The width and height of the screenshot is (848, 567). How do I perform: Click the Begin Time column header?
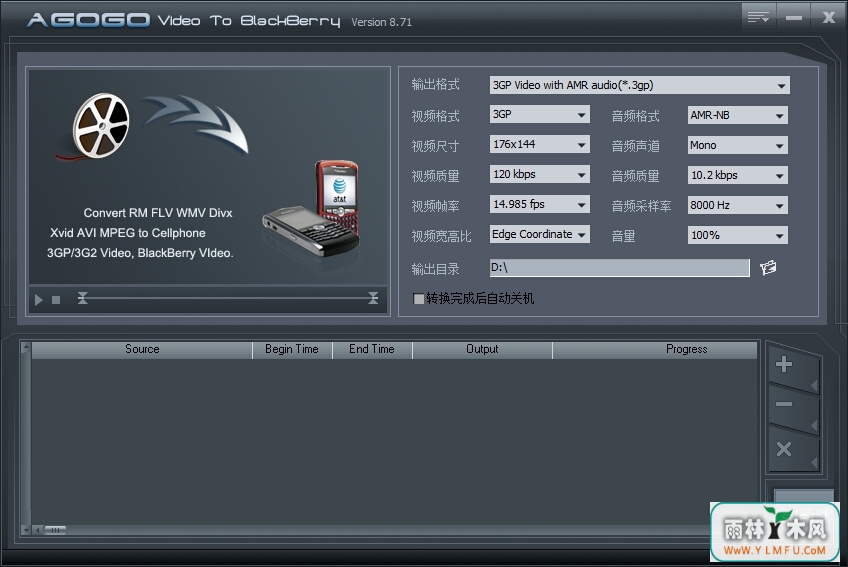292,350
